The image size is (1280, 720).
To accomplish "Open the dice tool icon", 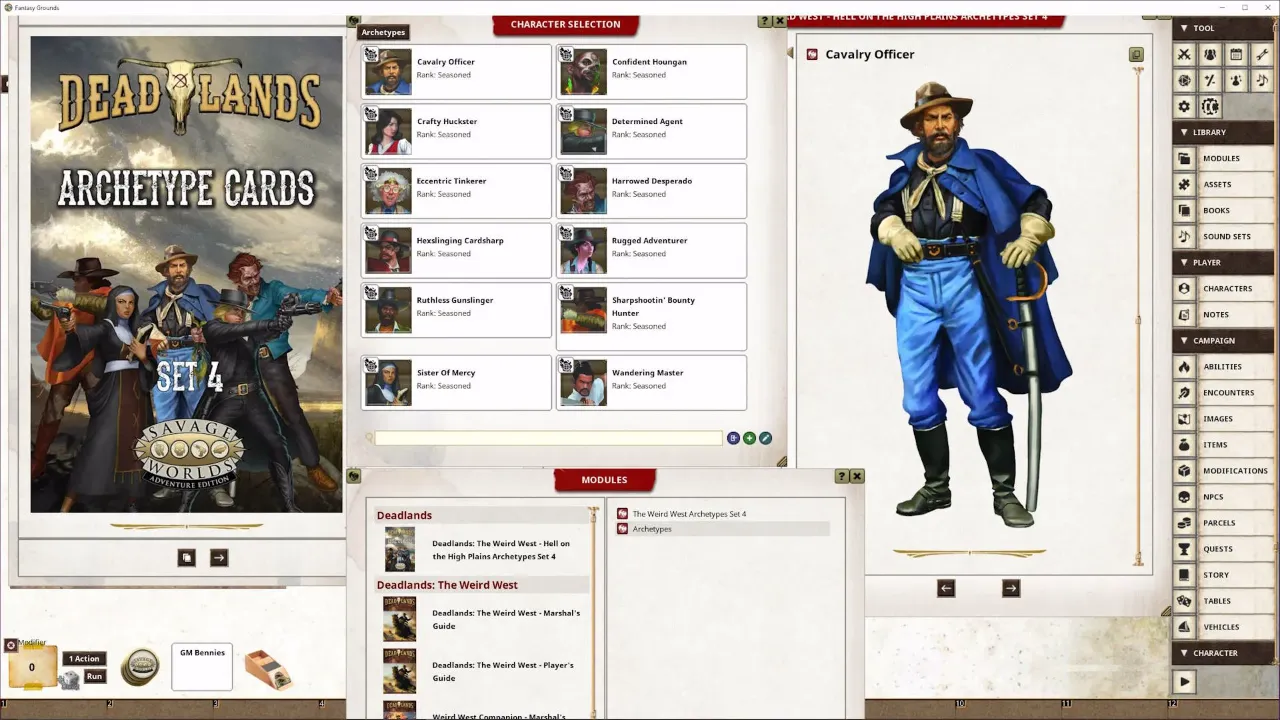I will tap(1185, 81).
